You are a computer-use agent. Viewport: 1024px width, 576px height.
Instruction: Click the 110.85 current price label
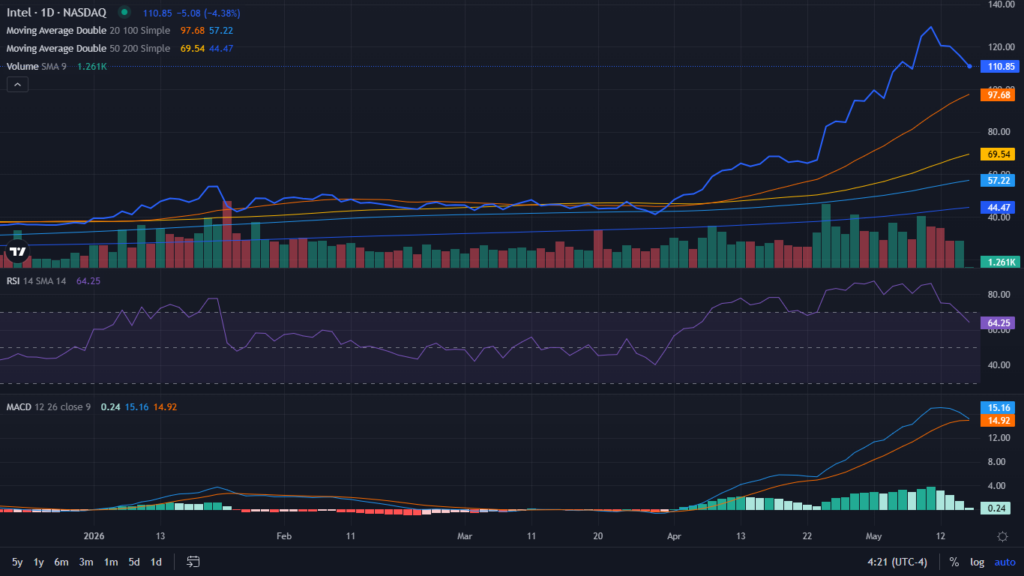coord(1000,67)
